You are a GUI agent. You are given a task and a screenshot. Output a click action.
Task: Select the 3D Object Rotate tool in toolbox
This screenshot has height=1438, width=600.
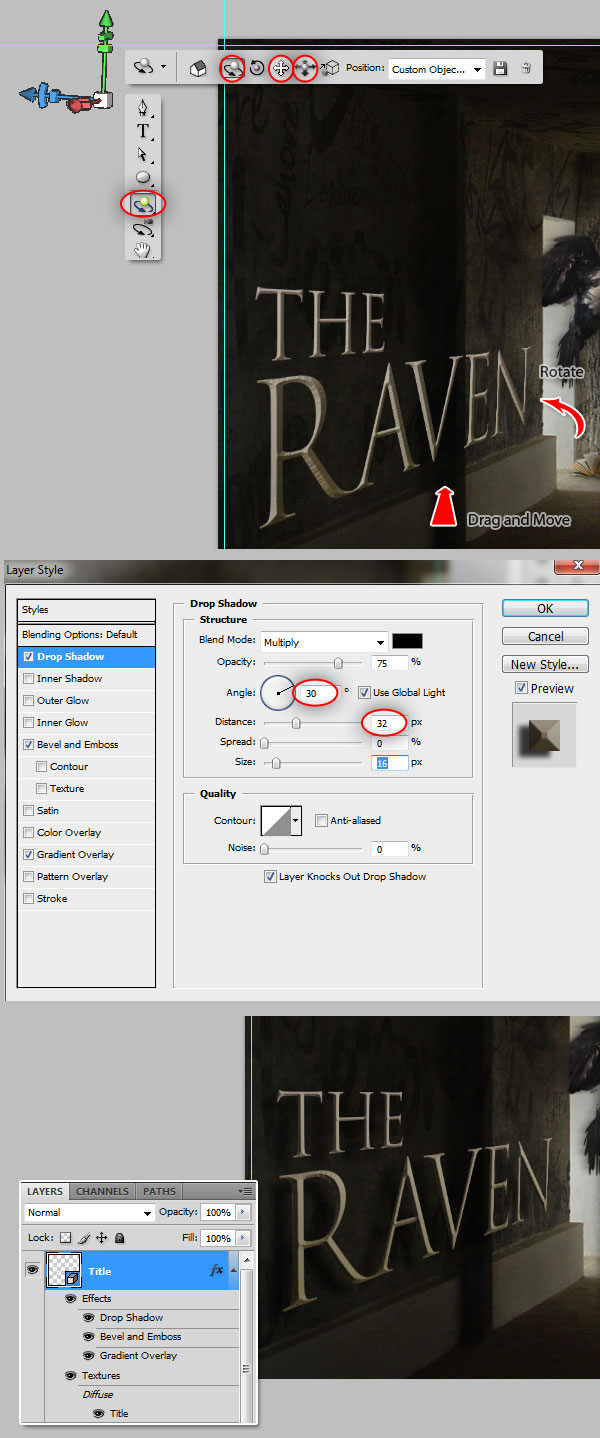(143, 203)
